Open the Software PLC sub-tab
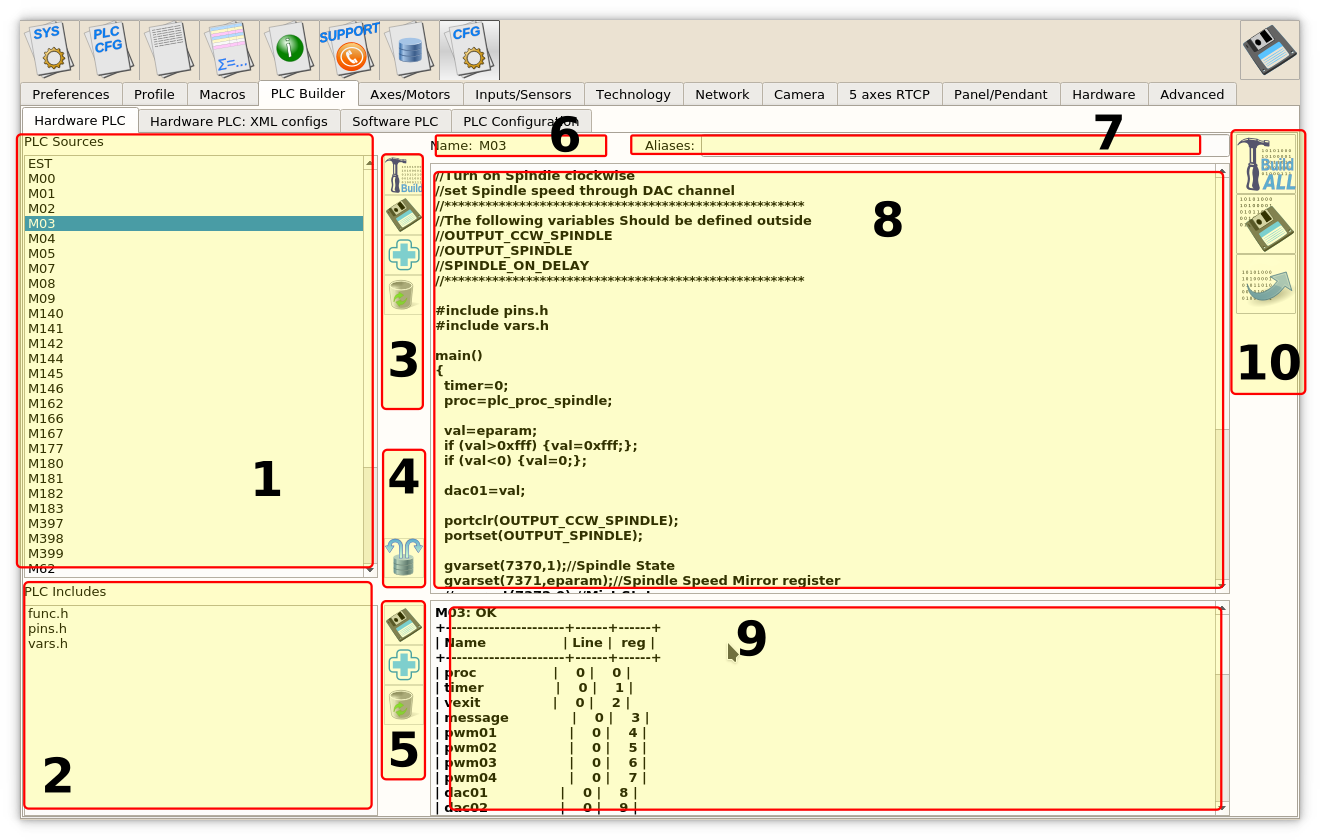Screen dimensions: 1320x840 point(395,121)
